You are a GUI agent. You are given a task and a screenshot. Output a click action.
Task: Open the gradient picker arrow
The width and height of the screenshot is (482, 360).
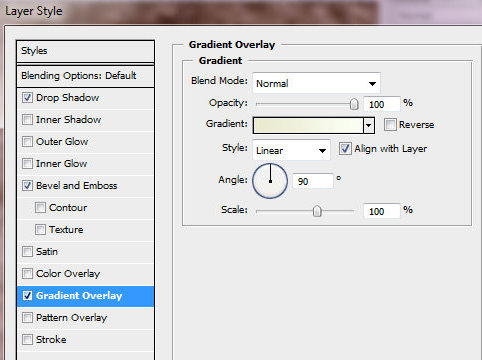coord(369,125)
